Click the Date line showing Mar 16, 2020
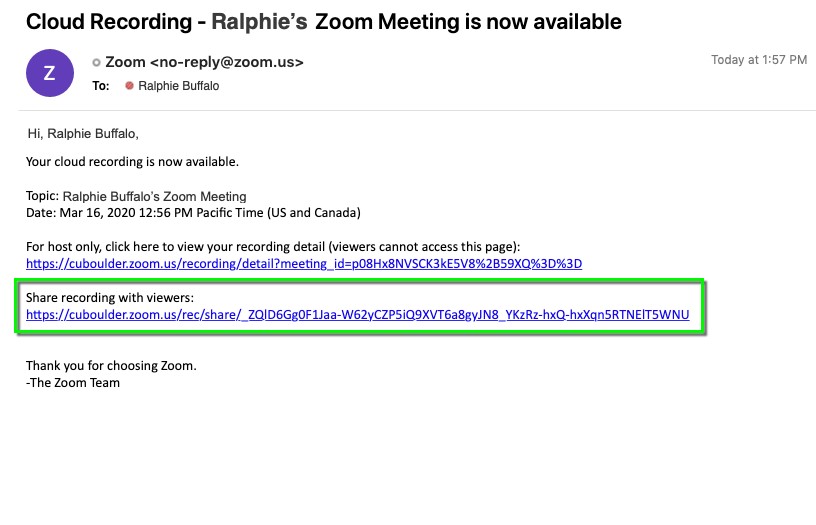Image resolution: width=816 pixels, height=525 pixels. pos(192,213)
